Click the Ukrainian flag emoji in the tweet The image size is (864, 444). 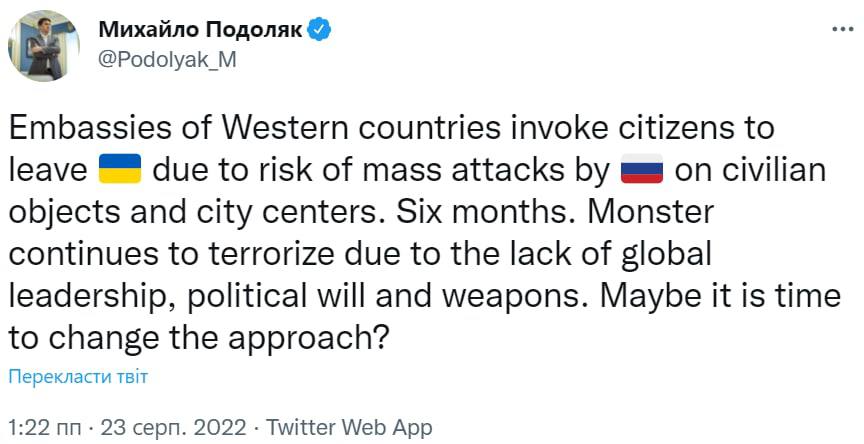pyautogui.click(x=119, y=170)
